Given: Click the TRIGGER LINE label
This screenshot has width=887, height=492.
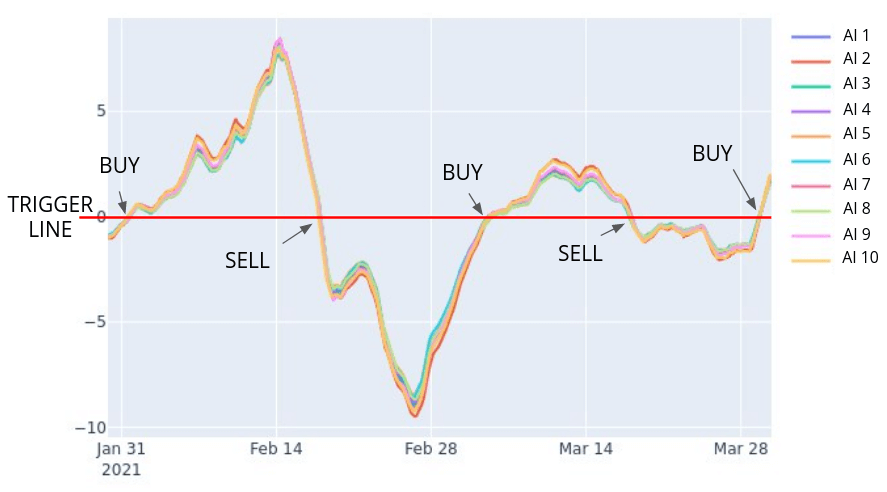Looking at the screenshot, I should tap(50, 217).
